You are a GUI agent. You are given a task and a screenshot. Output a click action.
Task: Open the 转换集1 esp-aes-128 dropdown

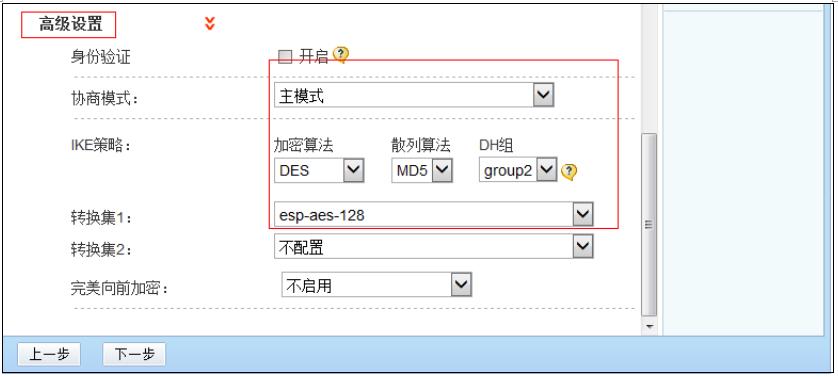click(433, 215)
